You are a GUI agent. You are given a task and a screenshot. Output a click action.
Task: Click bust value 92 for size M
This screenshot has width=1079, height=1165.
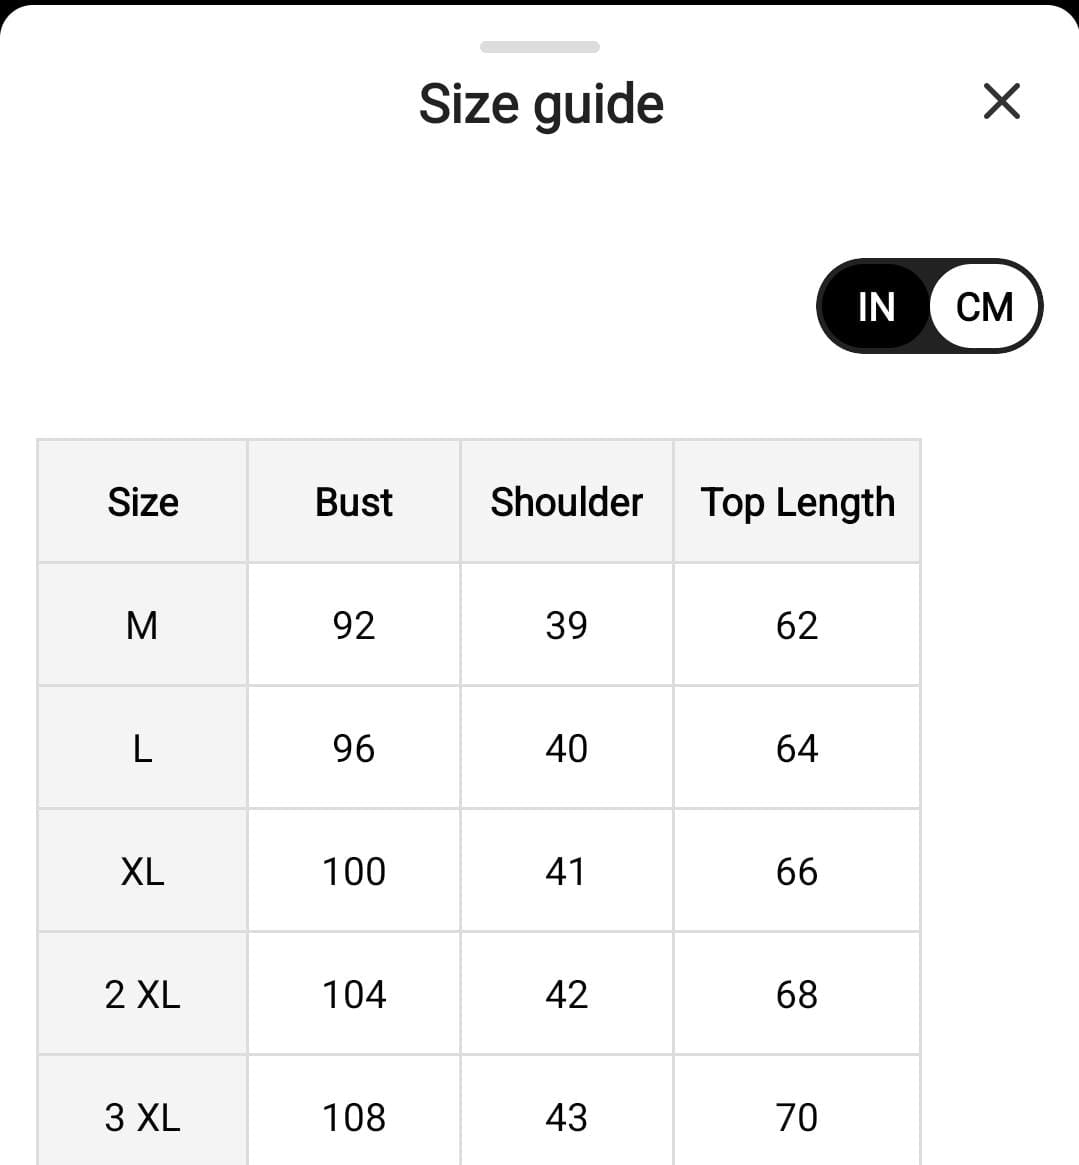point(354,625)
